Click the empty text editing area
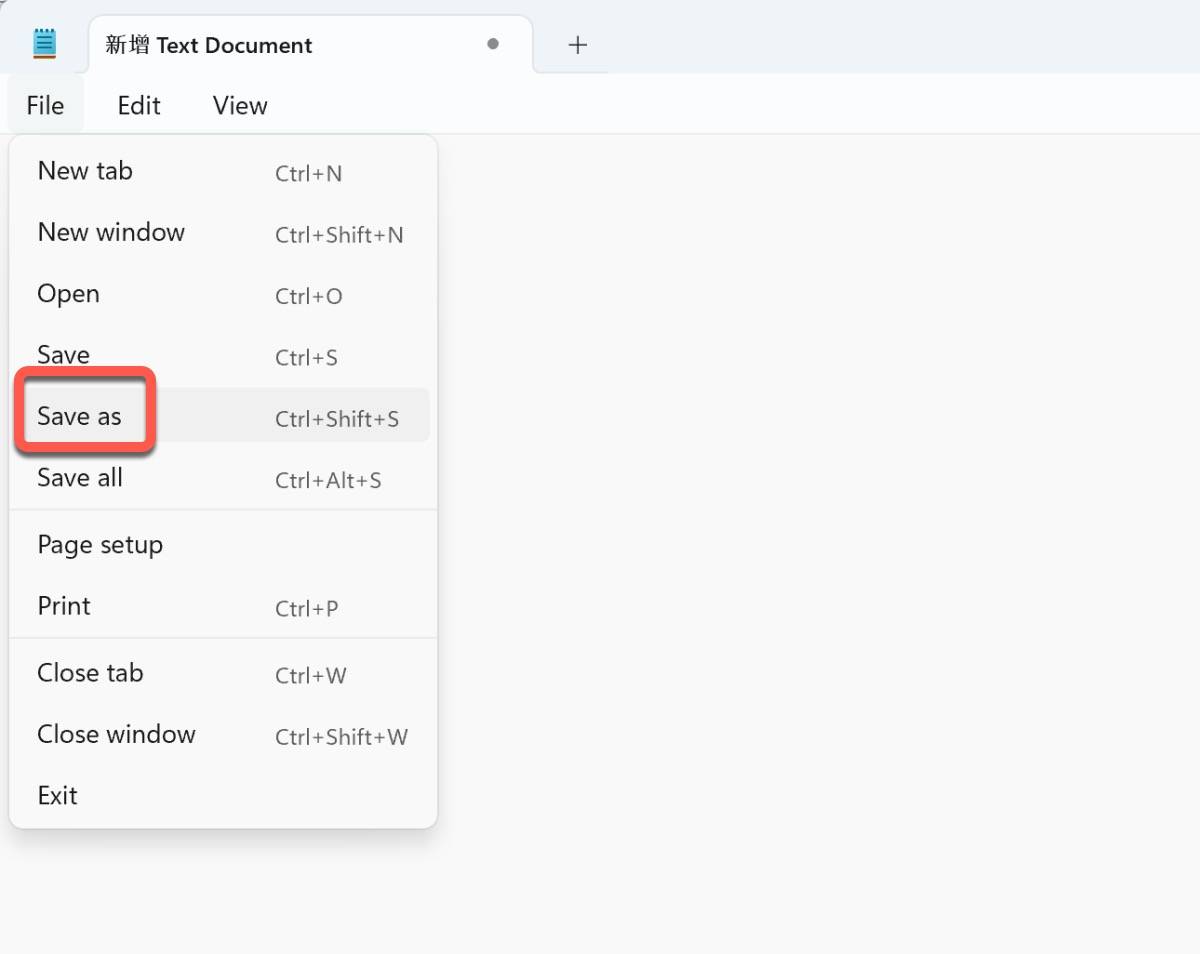Viewport: 1200px width, 954px height. point(800,500)
